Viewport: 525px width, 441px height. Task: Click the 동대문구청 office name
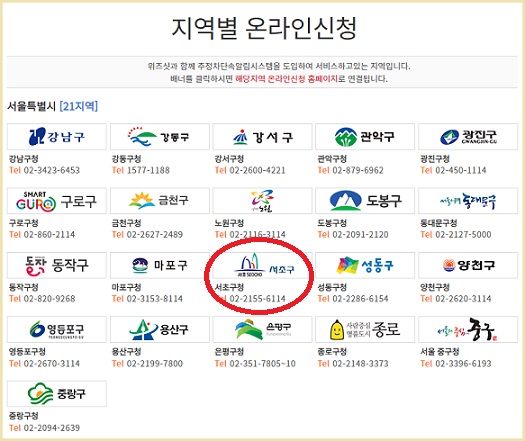[x=438, y=223]
